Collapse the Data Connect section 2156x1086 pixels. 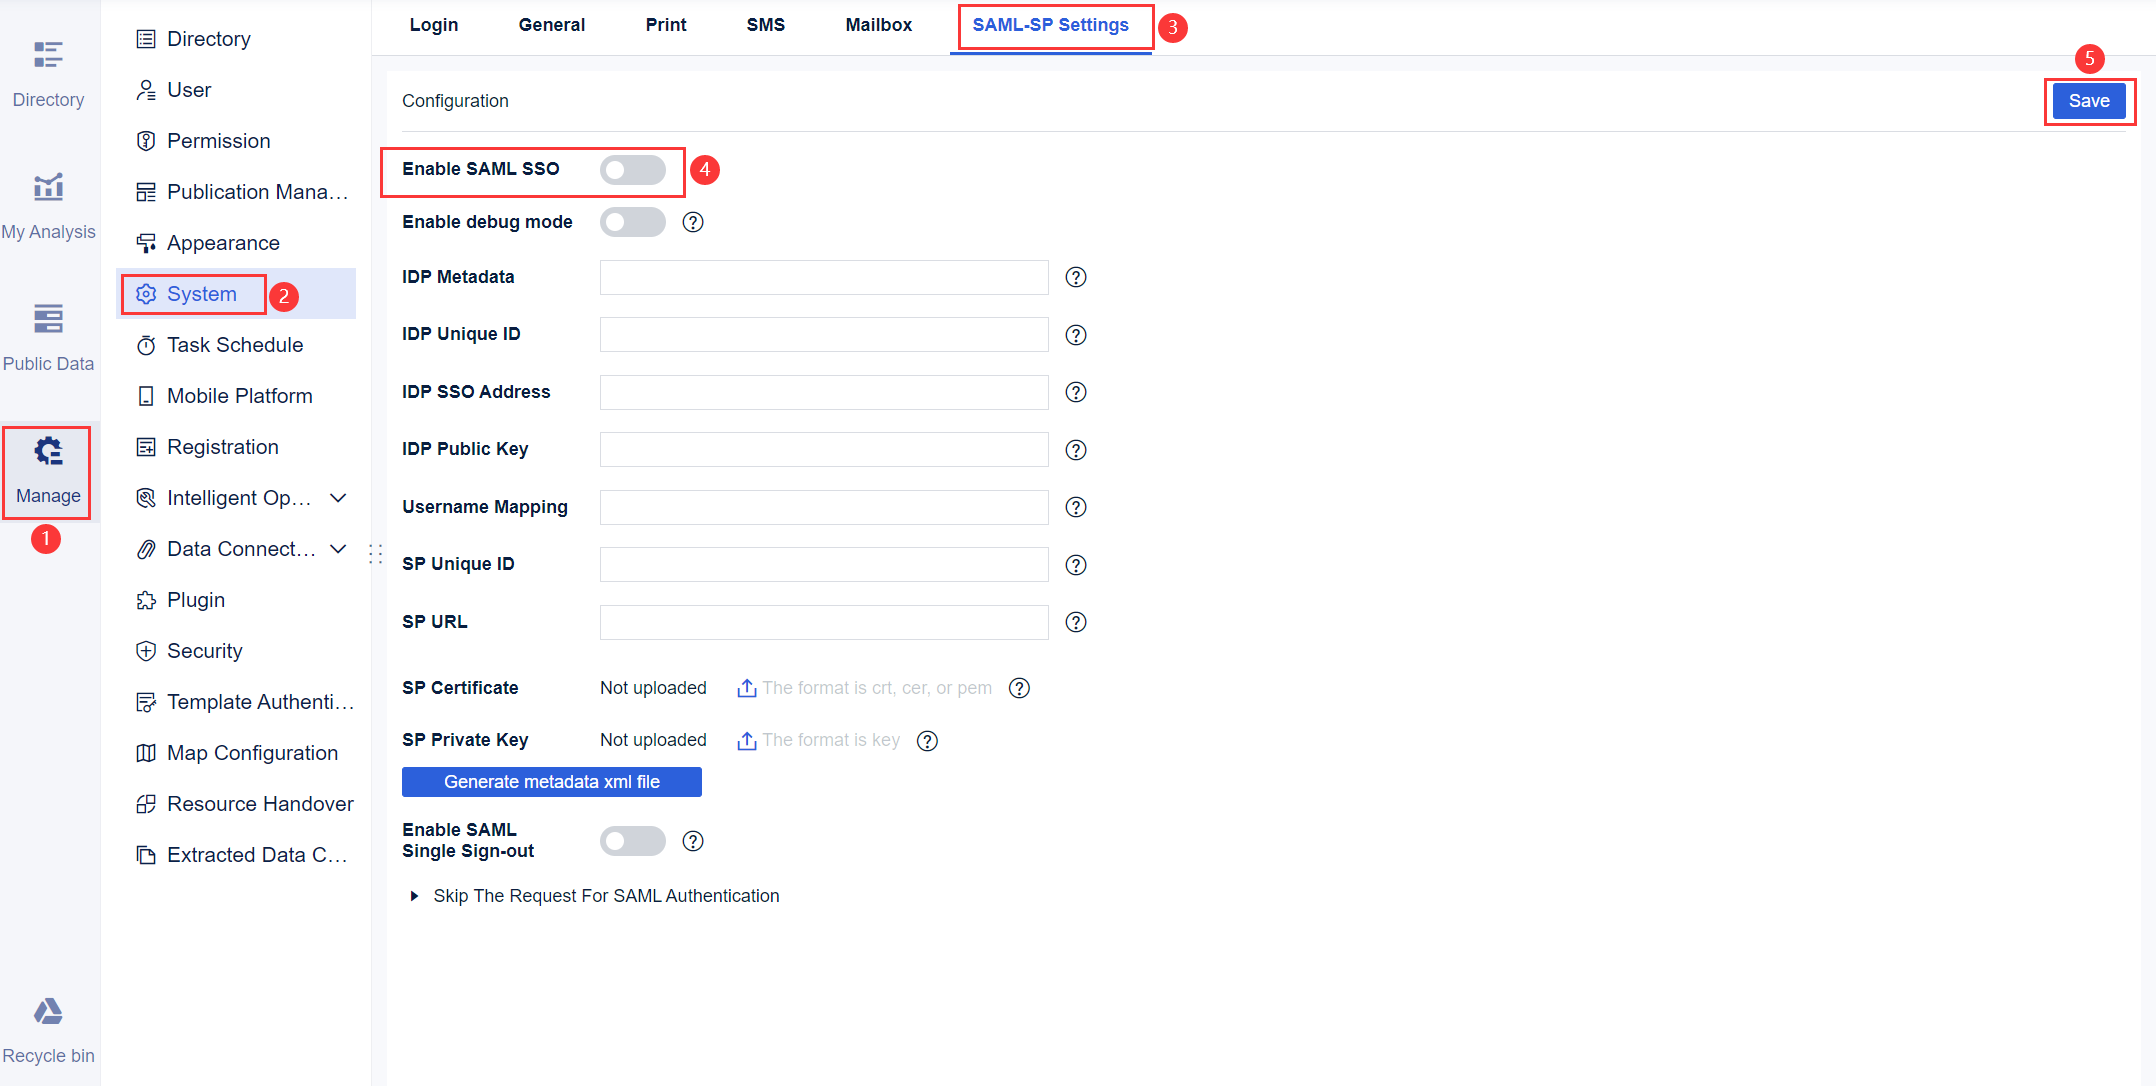point(338,548)
